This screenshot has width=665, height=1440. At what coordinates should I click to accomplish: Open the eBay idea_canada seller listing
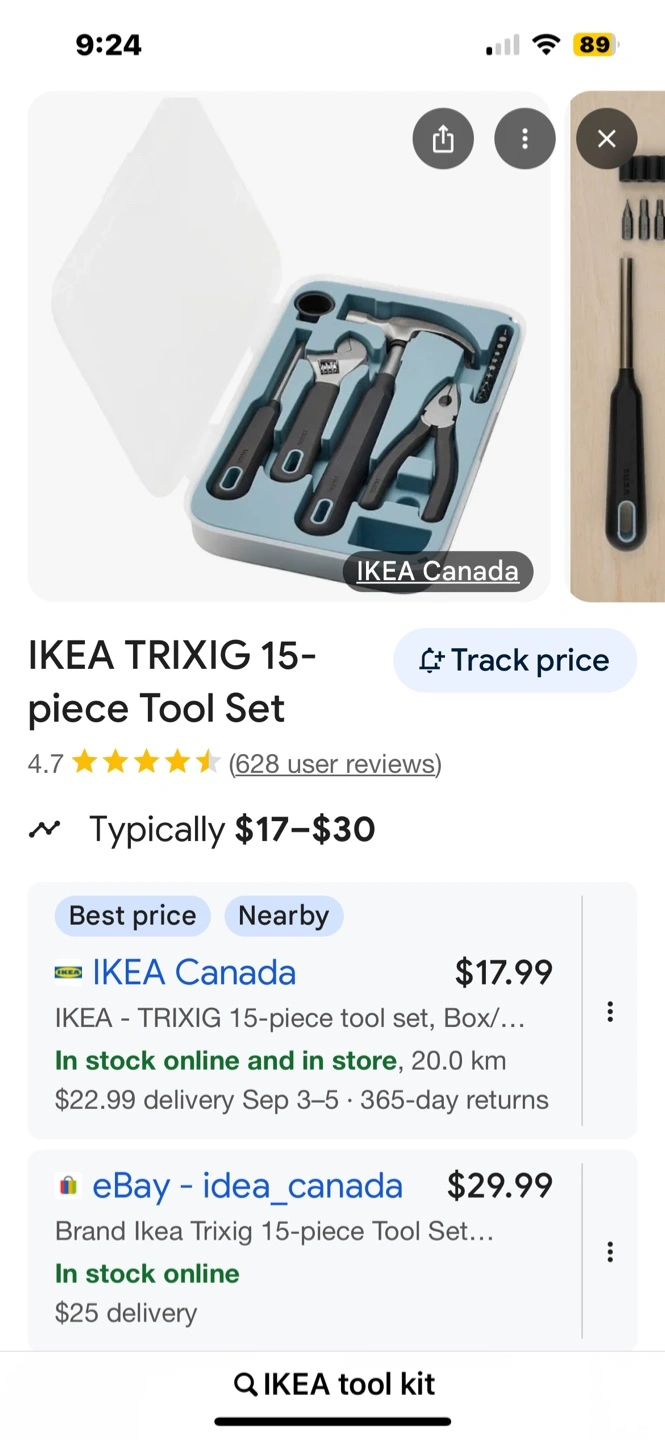pyautogui.click(x=247, y=1186)
